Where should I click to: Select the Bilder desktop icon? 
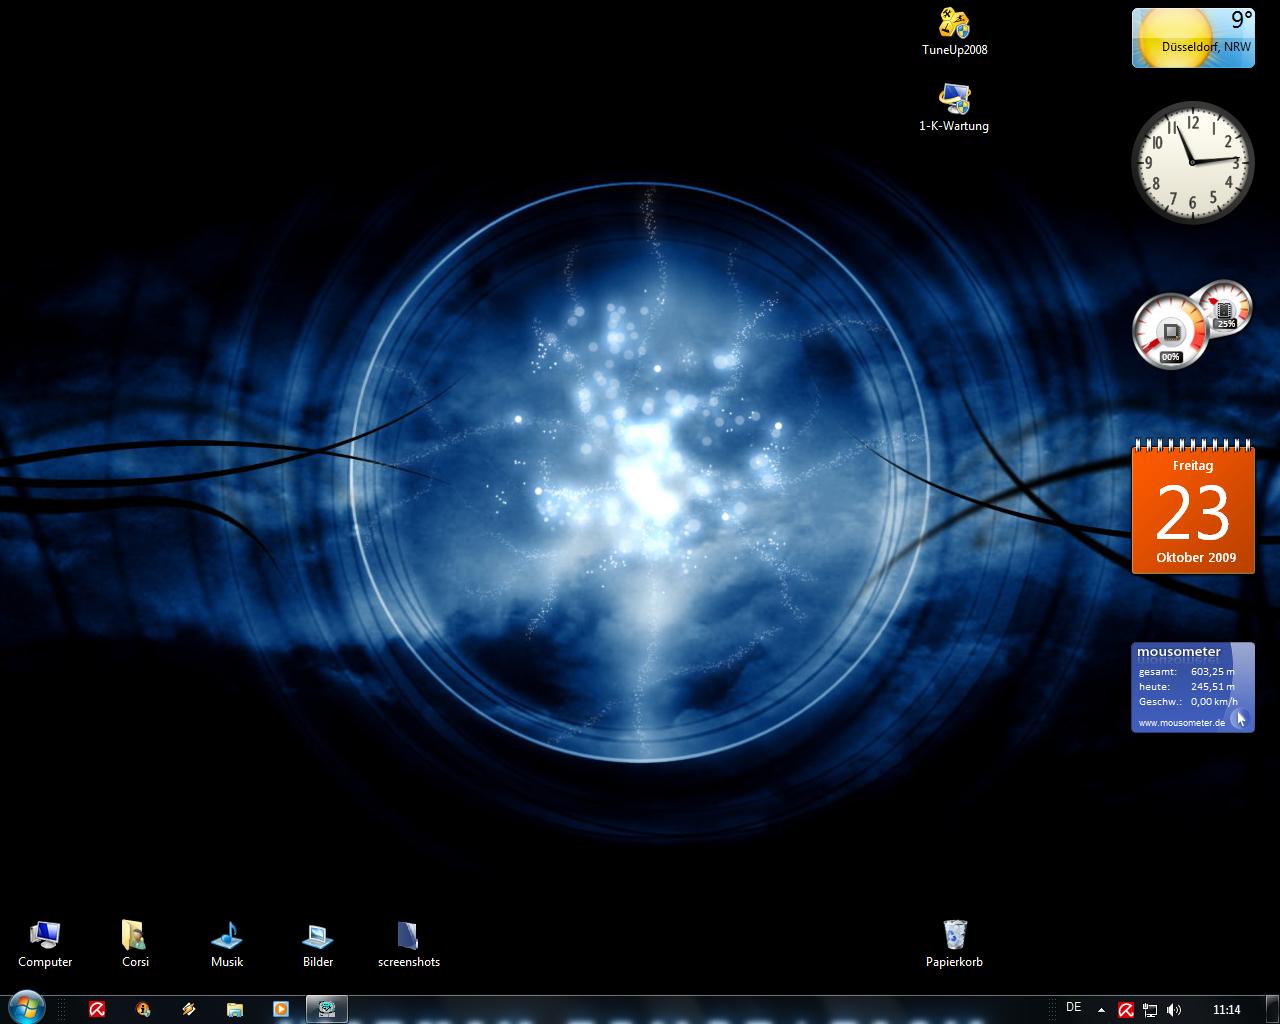tap(318, 936)
